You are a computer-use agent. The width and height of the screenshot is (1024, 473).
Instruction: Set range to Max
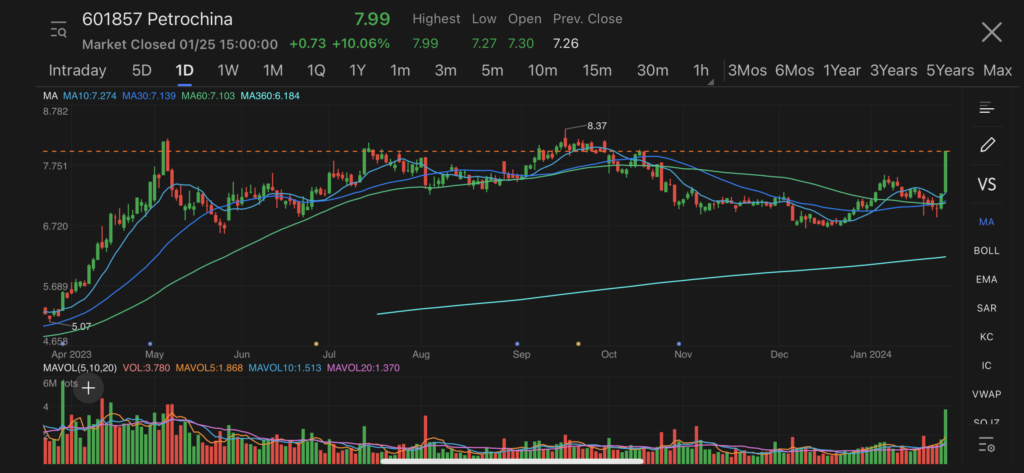click(997, 71)
